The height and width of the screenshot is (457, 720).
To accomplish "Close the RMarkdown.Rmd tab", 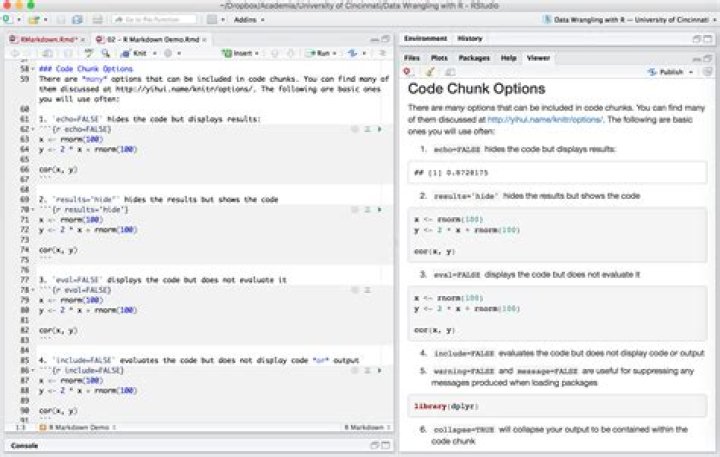I will coord(83,40).
